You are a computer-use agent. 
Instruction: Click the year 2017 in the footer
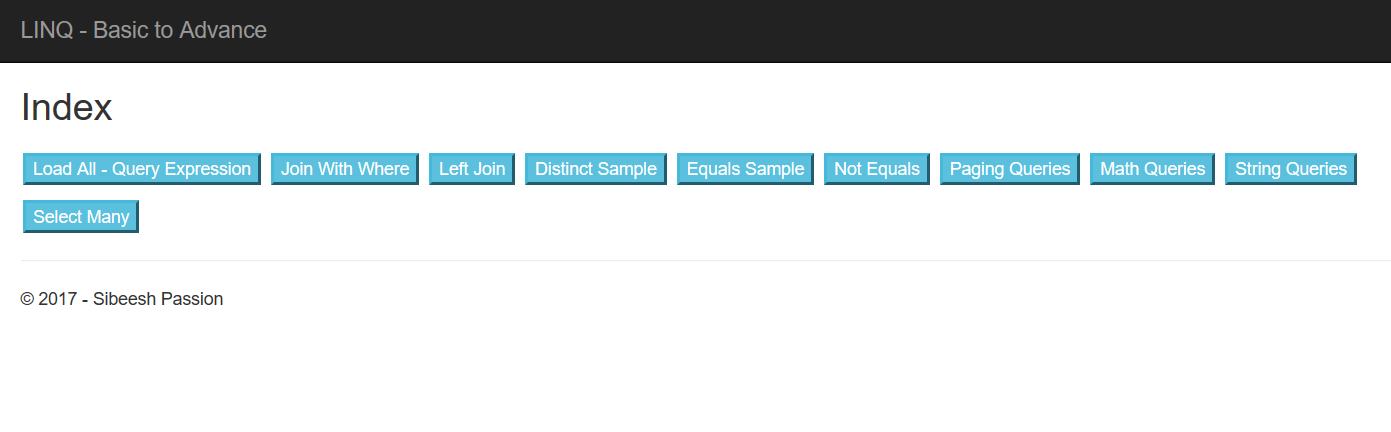coord(58,299)
